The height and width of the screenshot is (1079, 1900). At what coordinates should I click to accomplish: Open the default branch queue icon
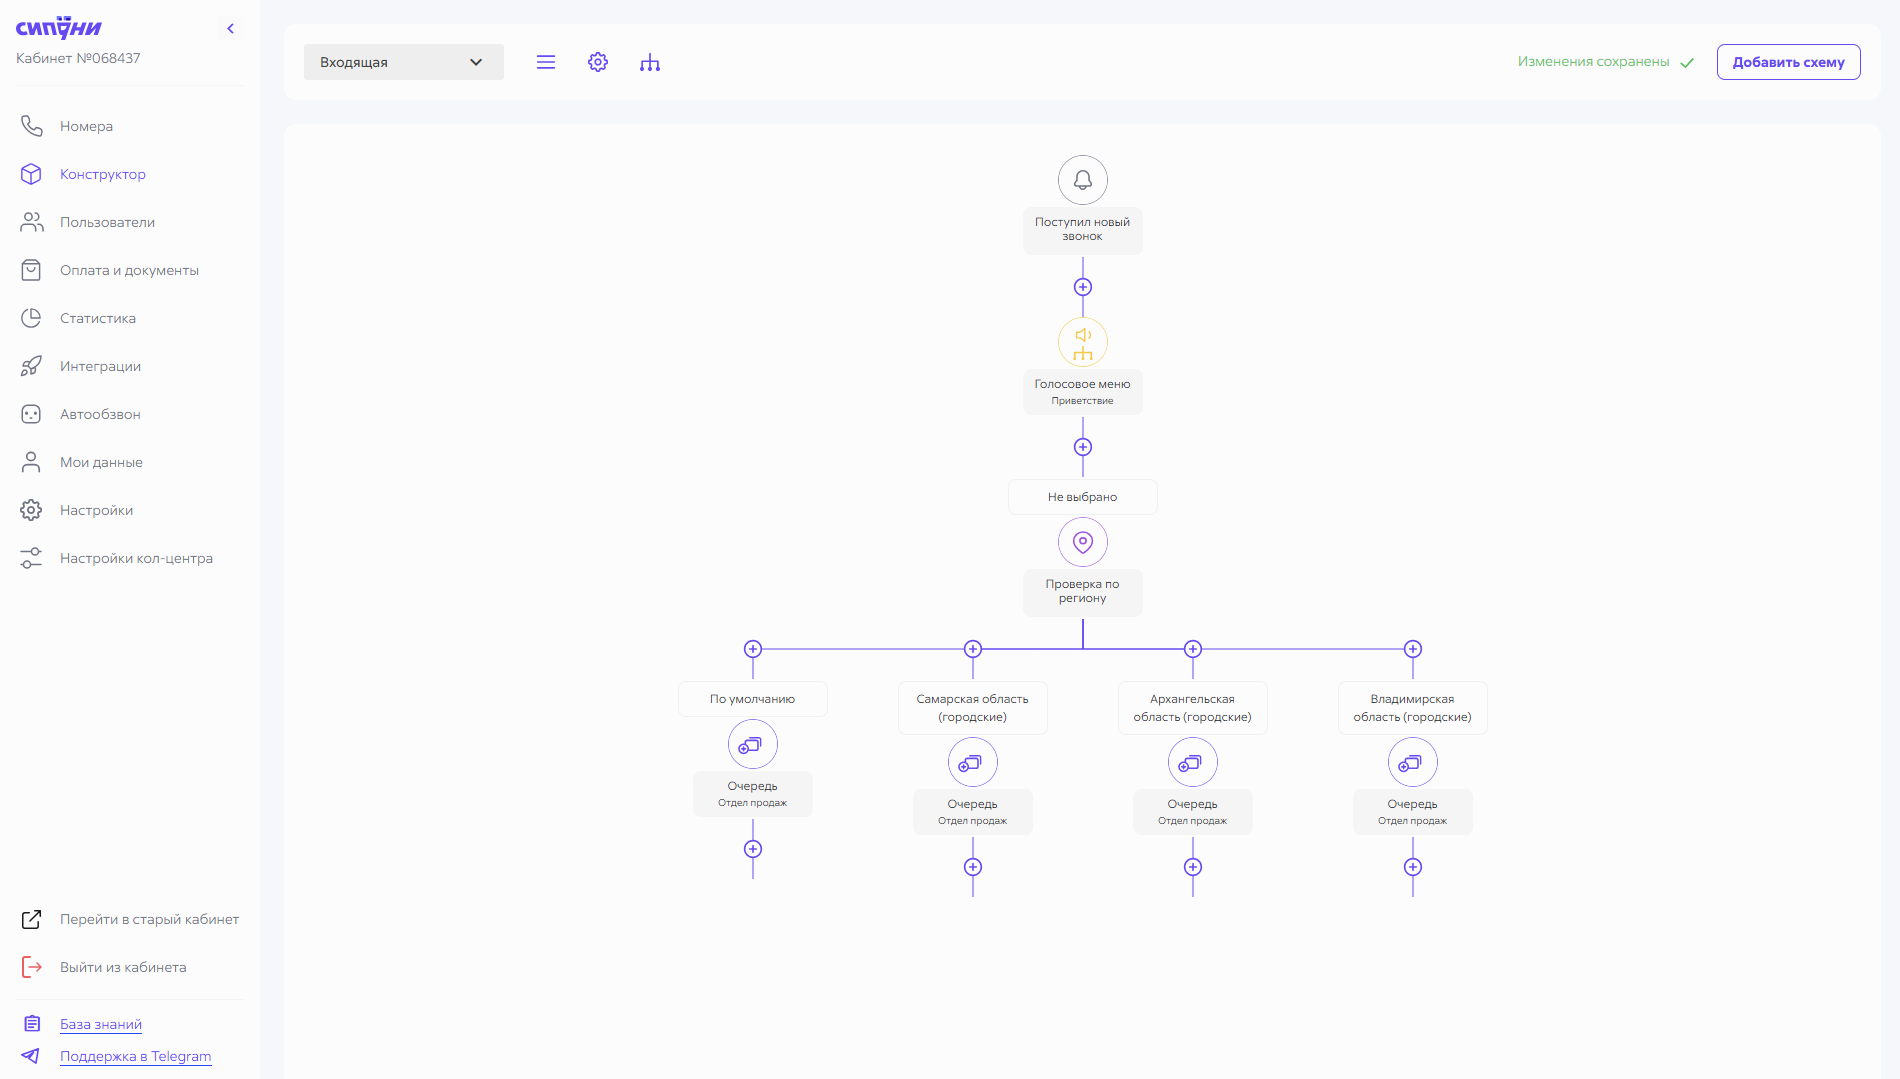click(x=752, y=744)
